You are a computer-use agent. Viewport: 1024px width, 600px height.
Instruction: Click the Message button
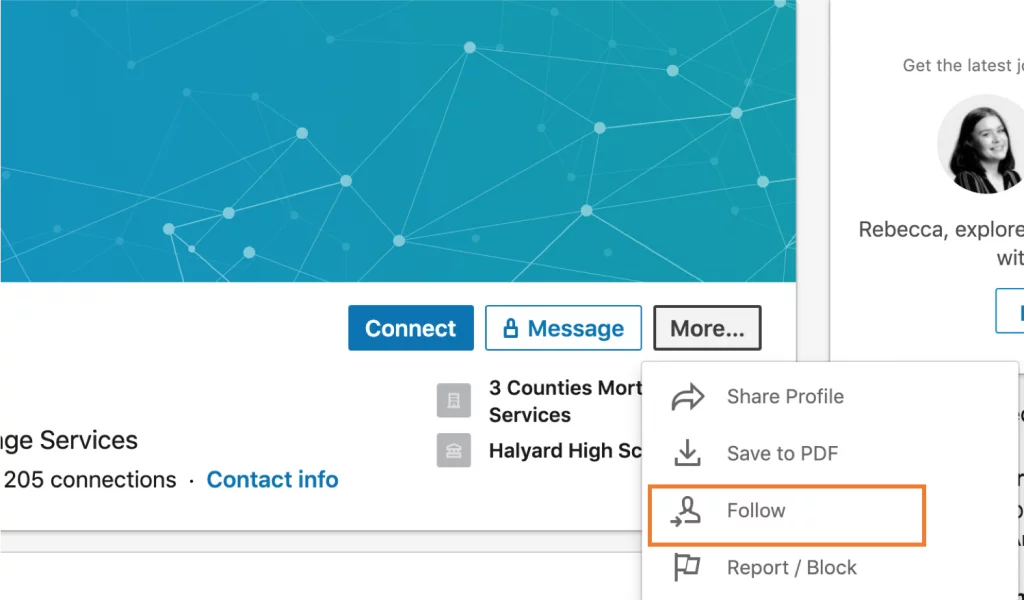click(563, 328)
